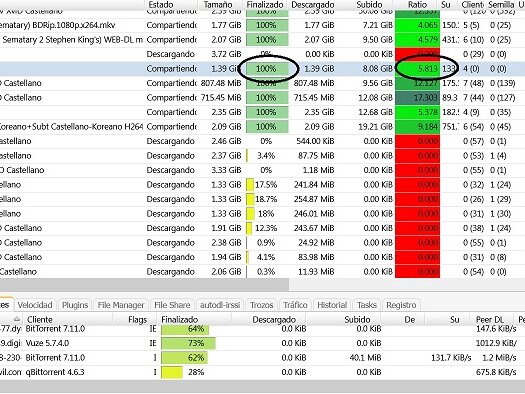Open the Registro tab
The height and width of the screenshot is (394, 525).
(401, 305)
